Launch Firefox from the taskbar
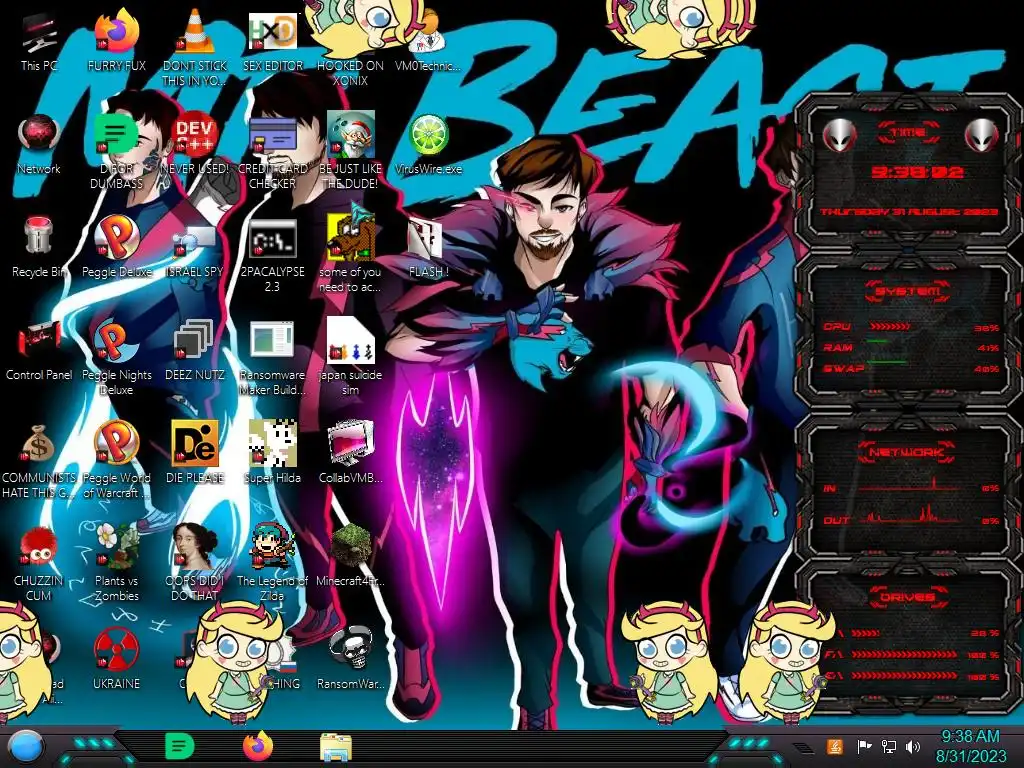 (258, 746)
